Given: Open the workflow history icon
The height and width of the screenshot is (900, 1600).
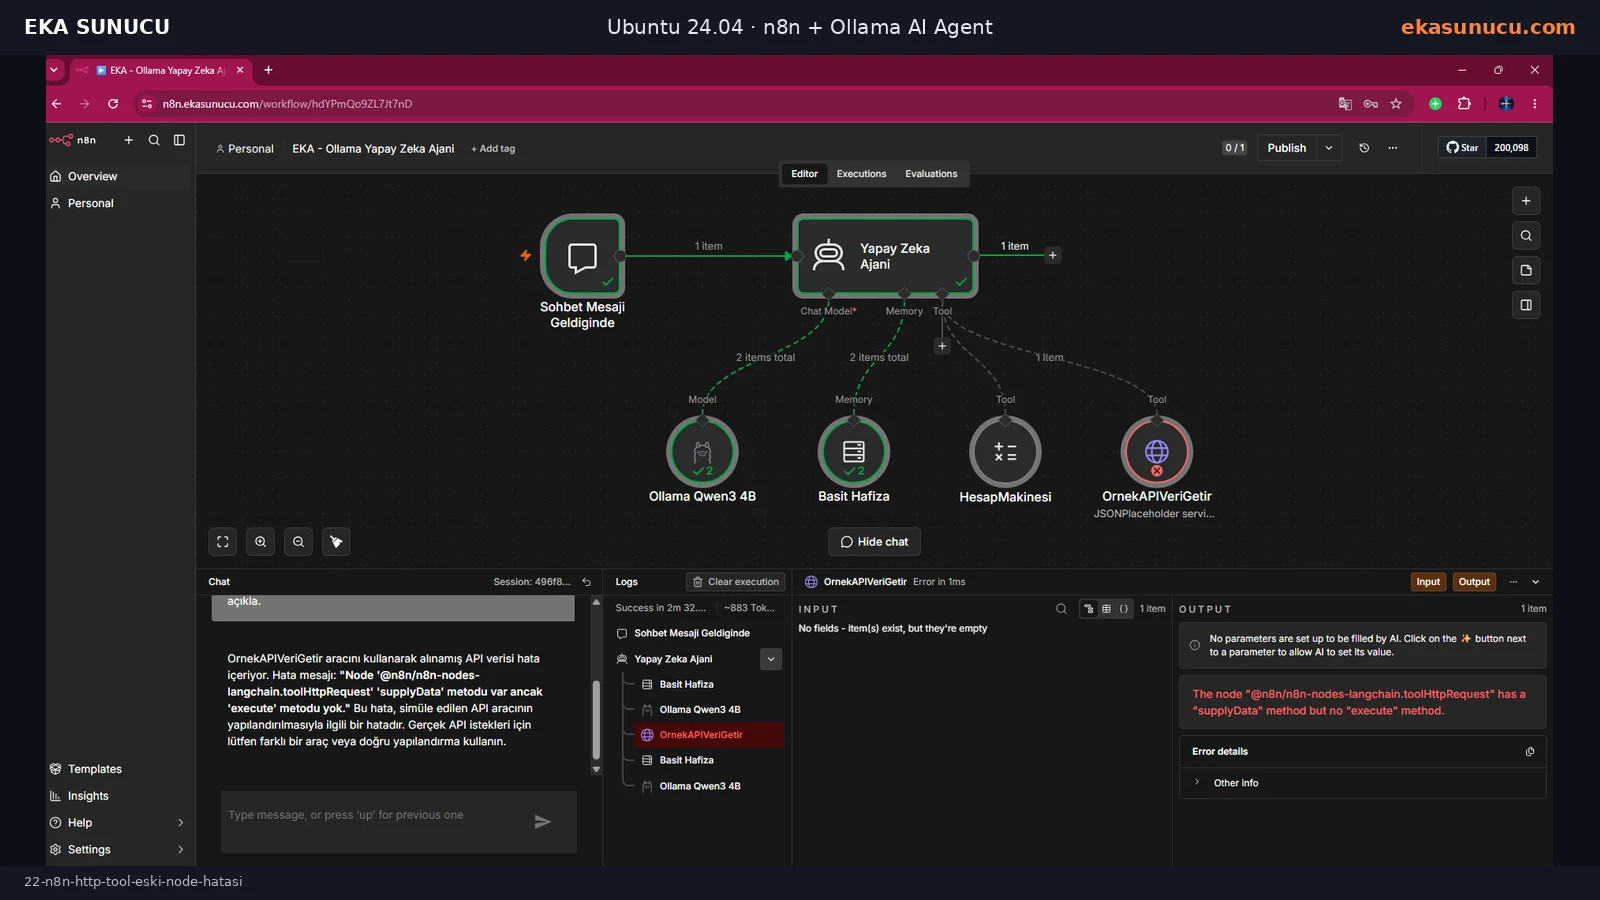Looking at the screenshot, I should click(1364, 148).
